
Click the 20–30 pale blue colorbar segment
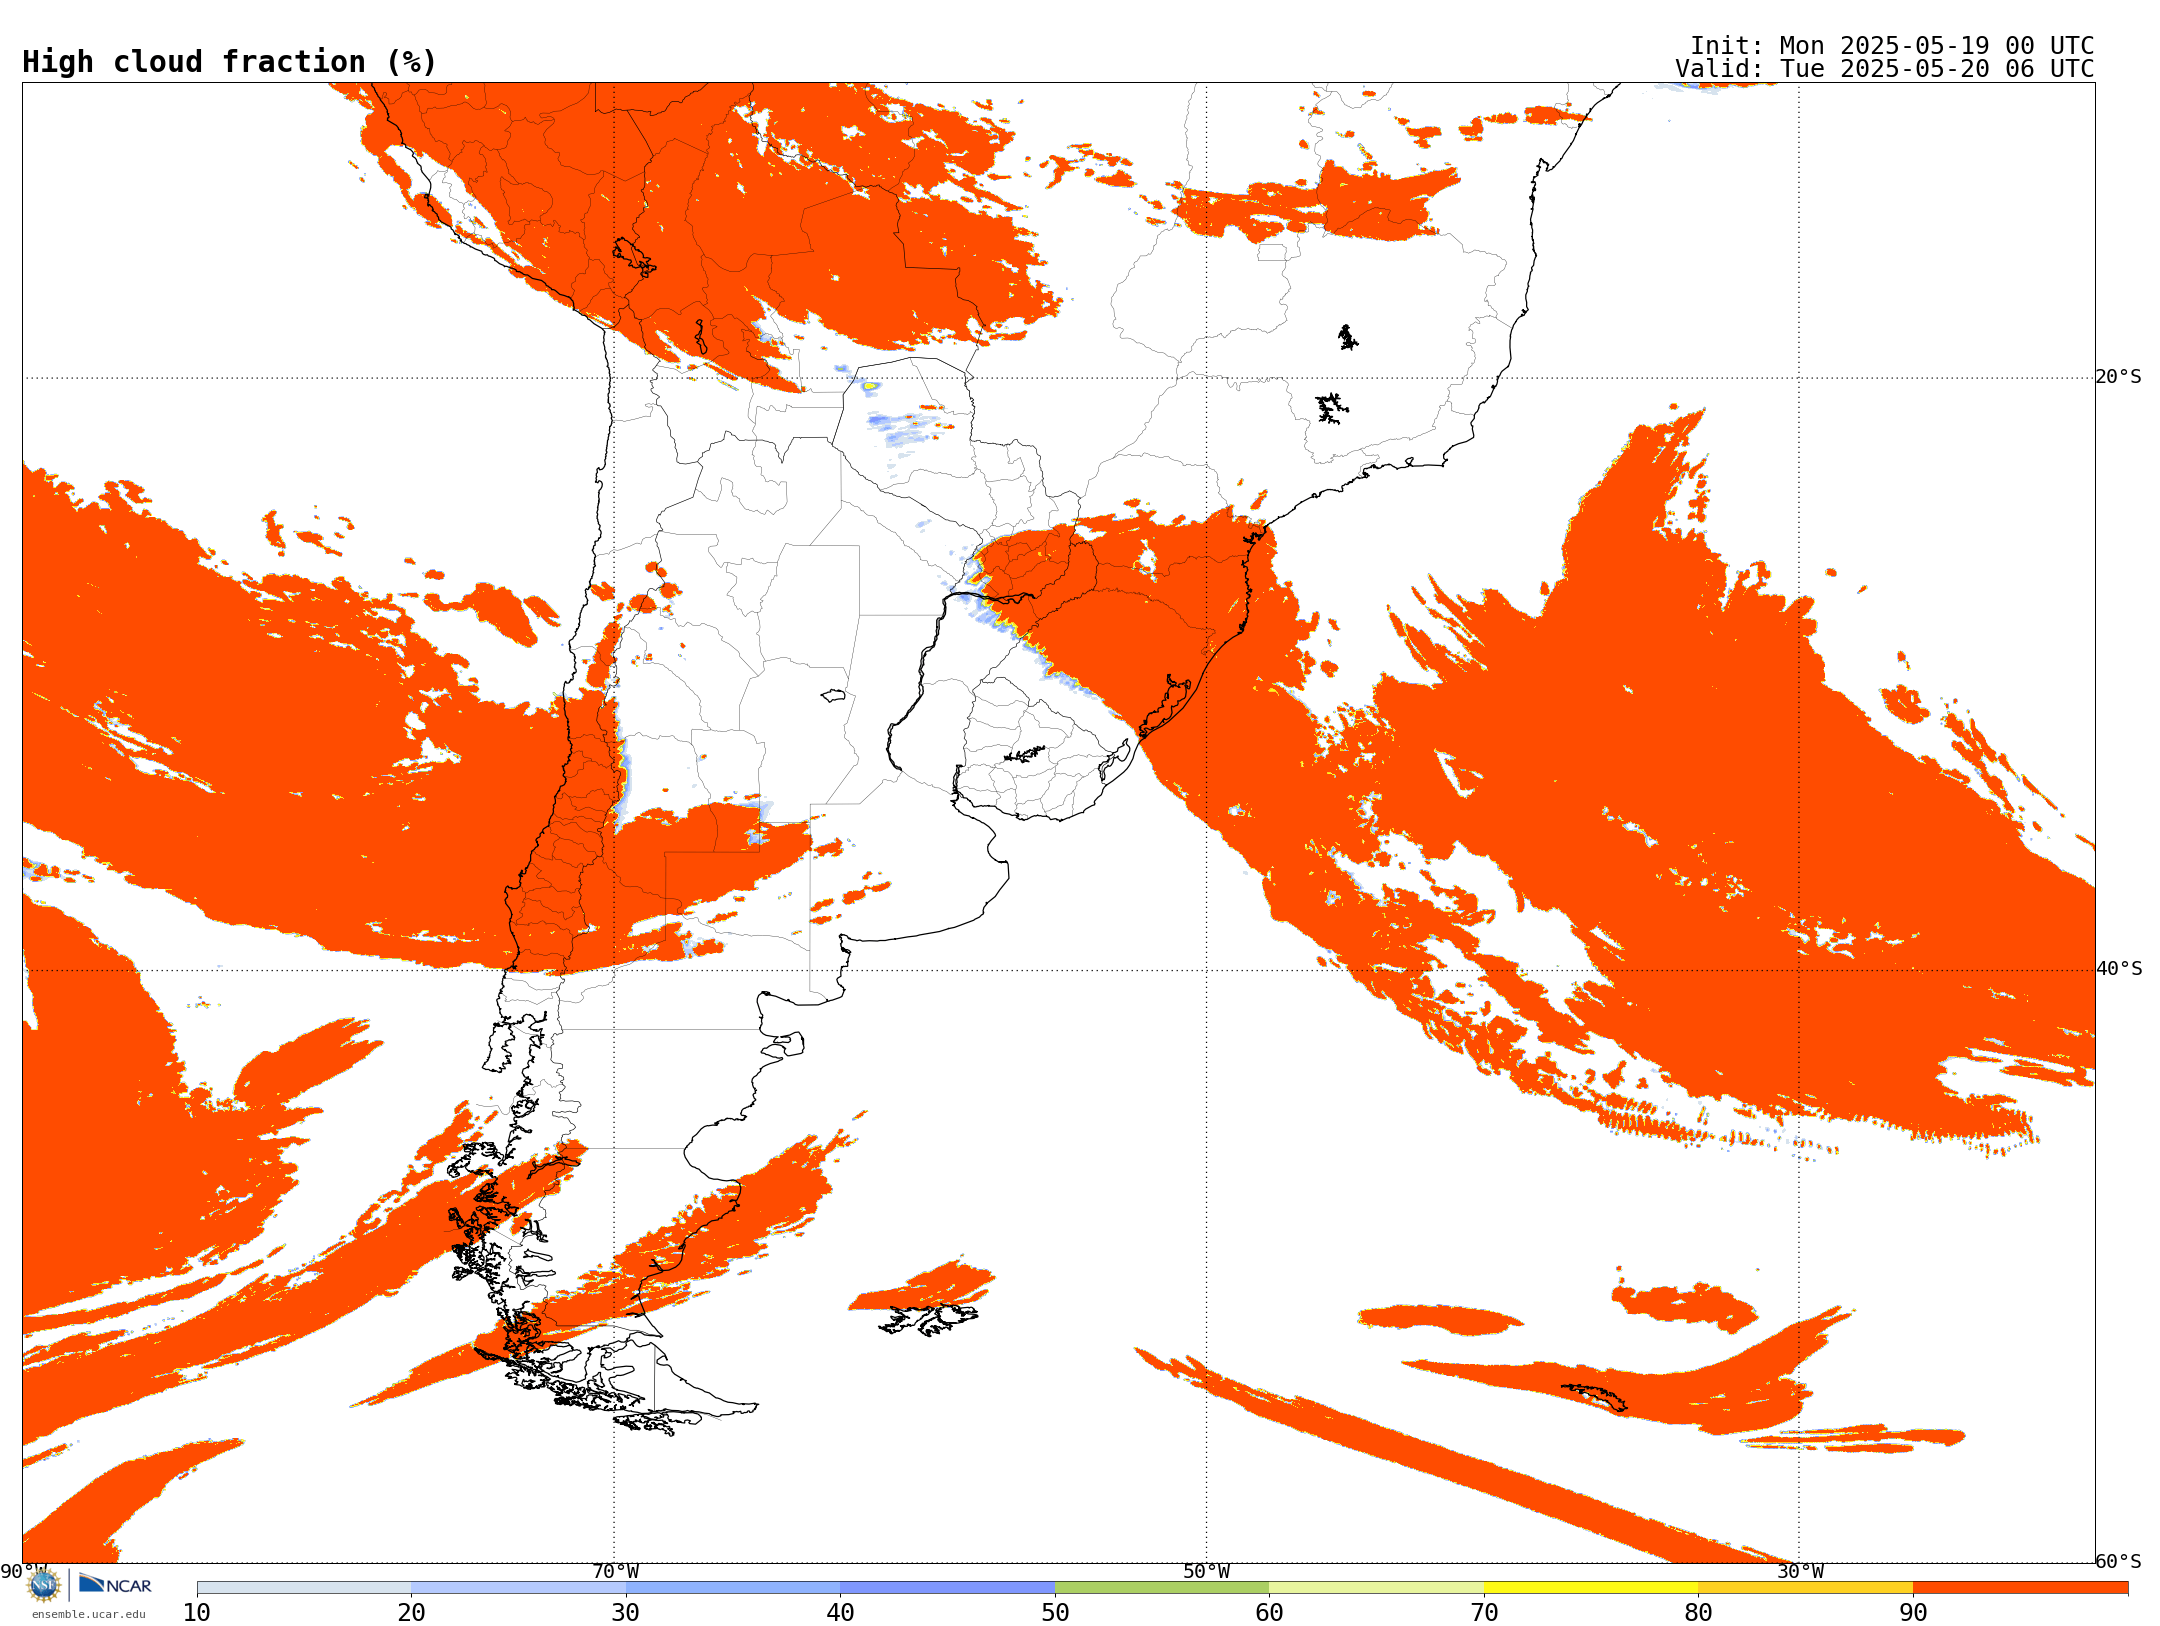point(518,1587)
